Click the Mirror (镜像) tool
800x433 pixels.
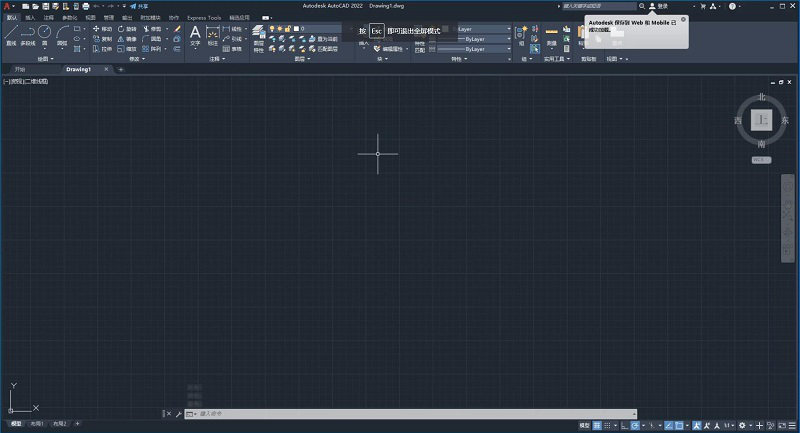127,39
